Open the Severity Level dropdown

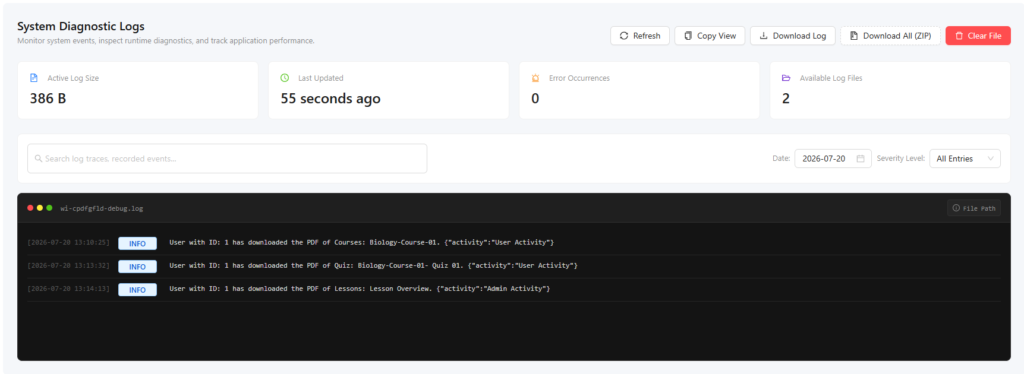965,159
